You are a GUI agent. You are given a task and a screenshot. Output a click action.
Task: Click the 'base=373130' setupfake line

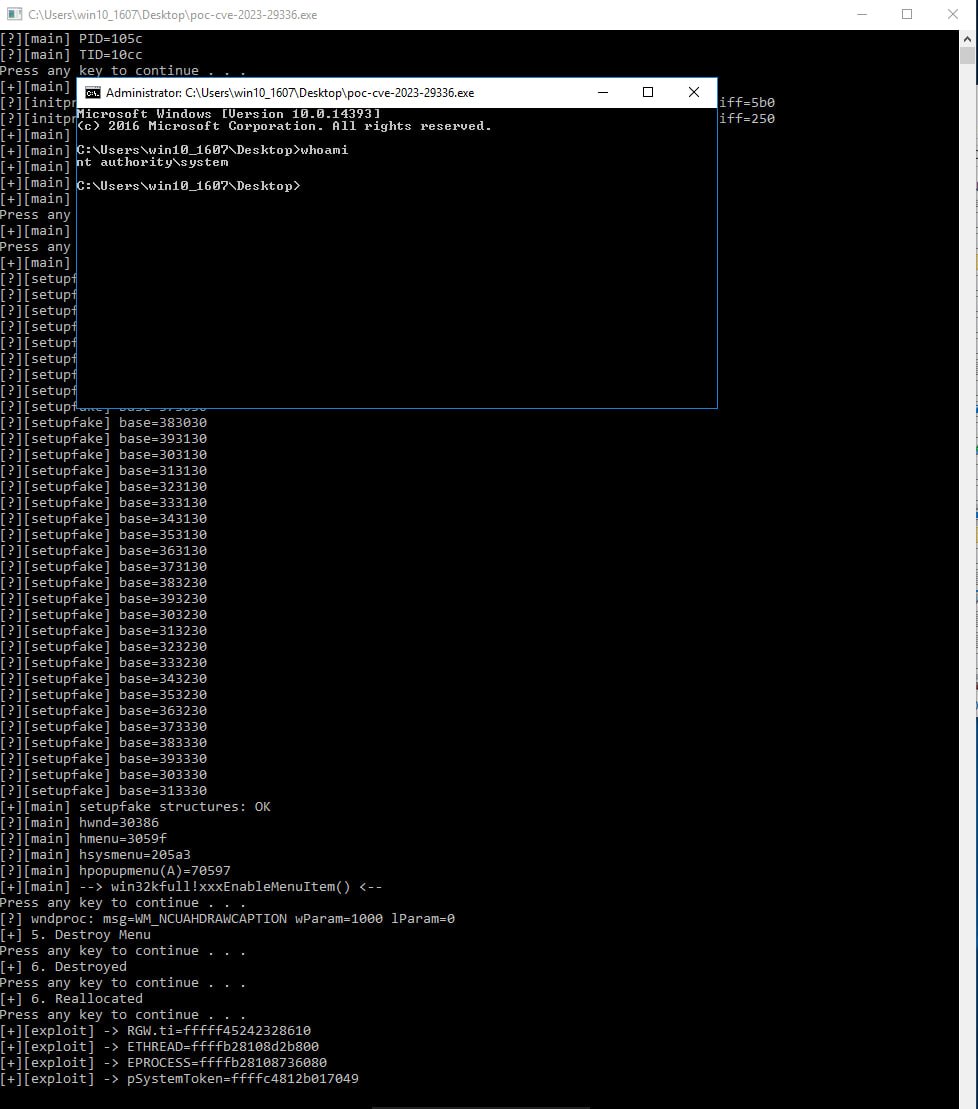103,567
